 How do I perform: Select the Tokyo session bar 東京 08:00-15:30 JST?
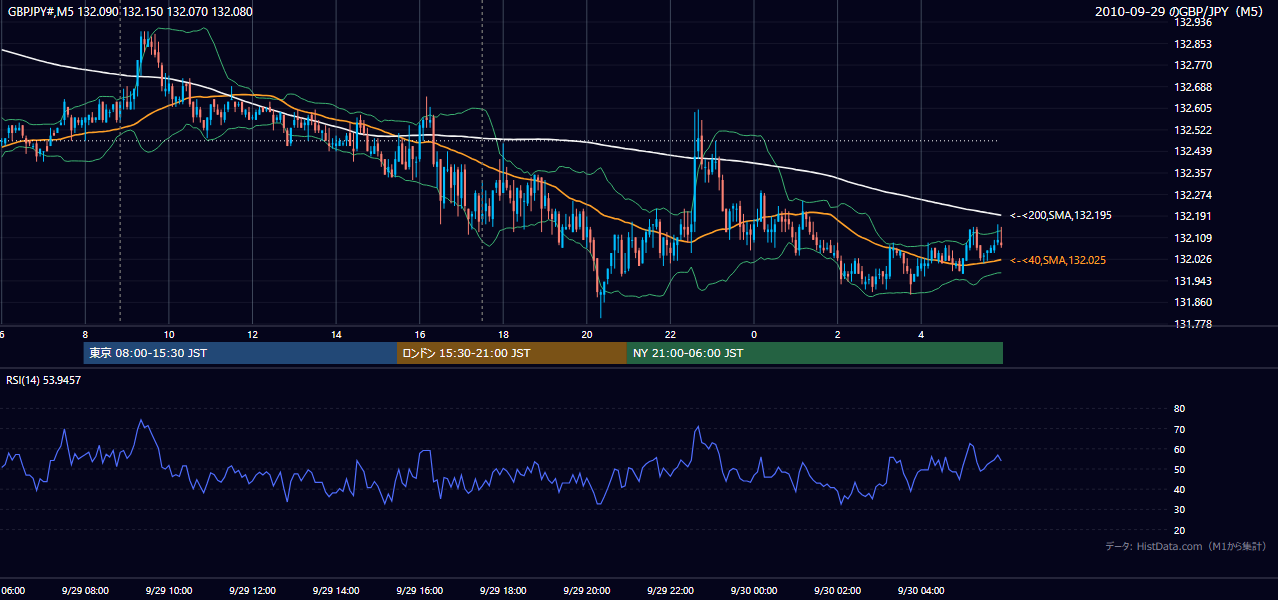click(x=240, y=353)
